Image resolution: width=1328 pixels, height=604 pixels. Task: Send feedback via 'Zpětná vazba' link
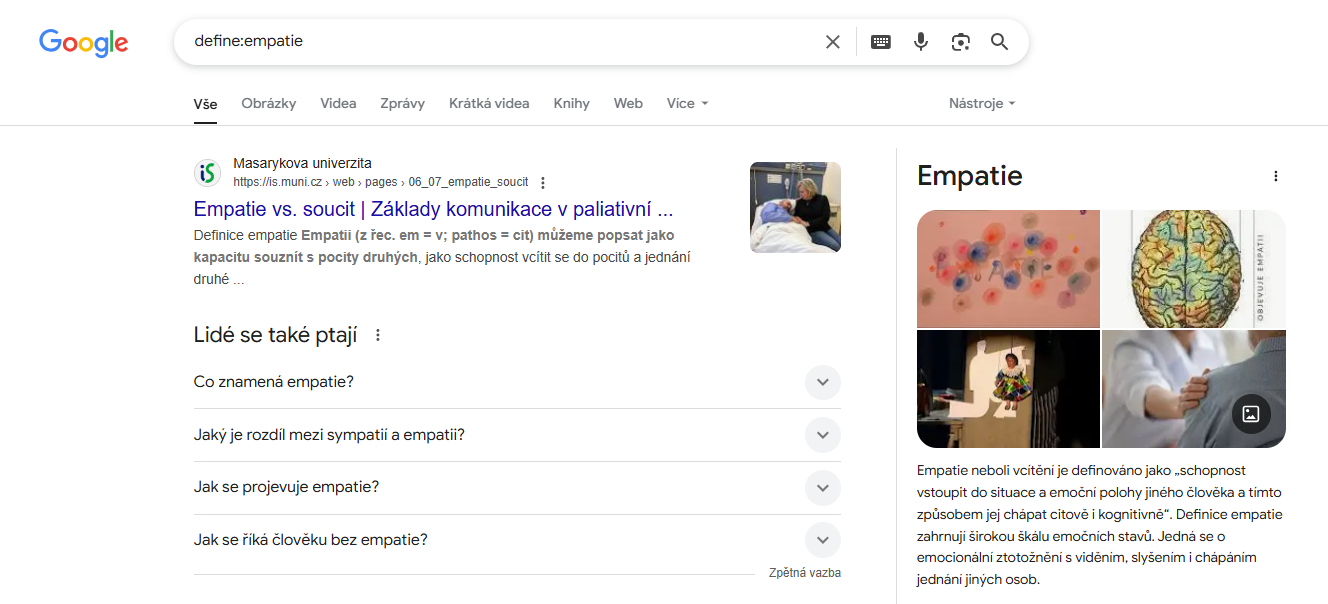tap(804, 572)
